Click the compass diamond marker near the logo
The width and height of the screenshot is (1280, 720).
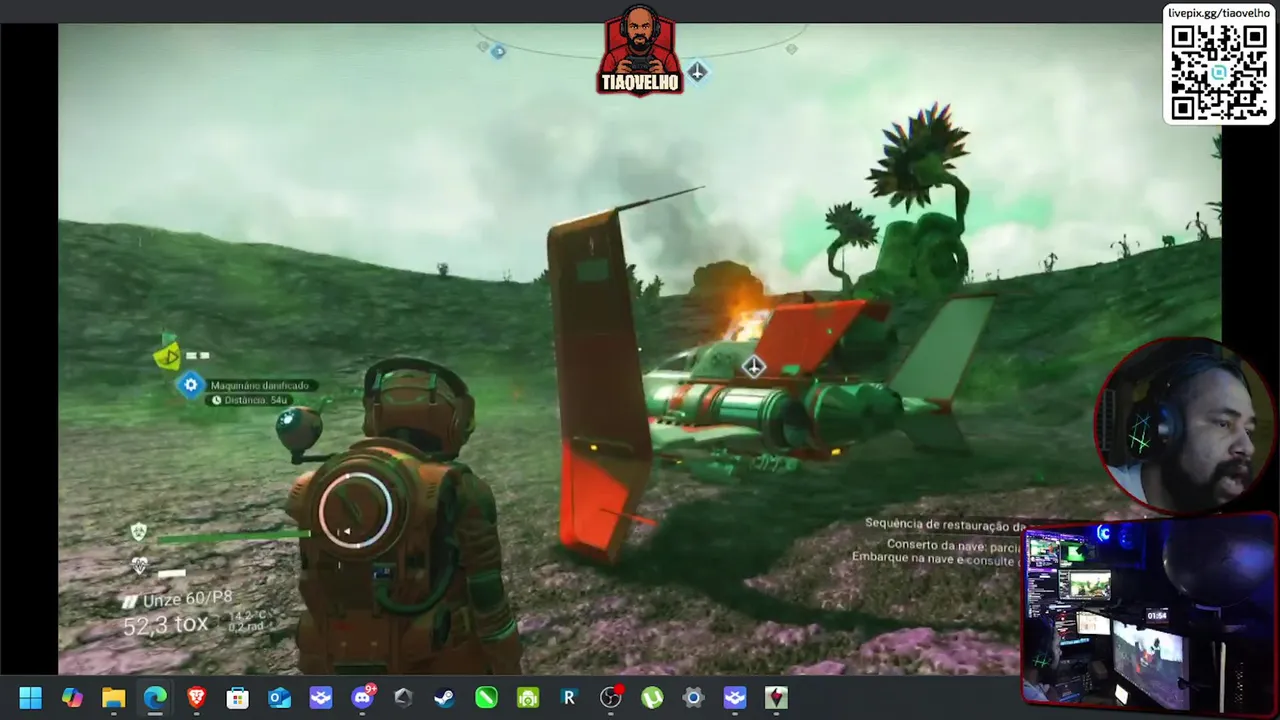click(697, 72)
